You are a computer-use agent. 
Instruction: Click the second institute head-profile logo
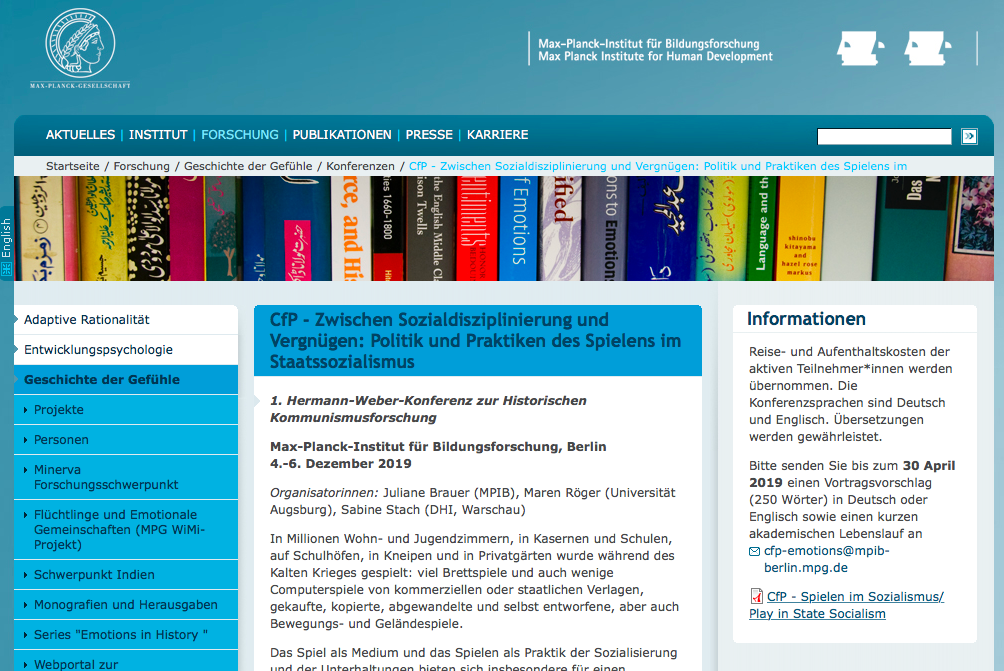coord(928,48)
